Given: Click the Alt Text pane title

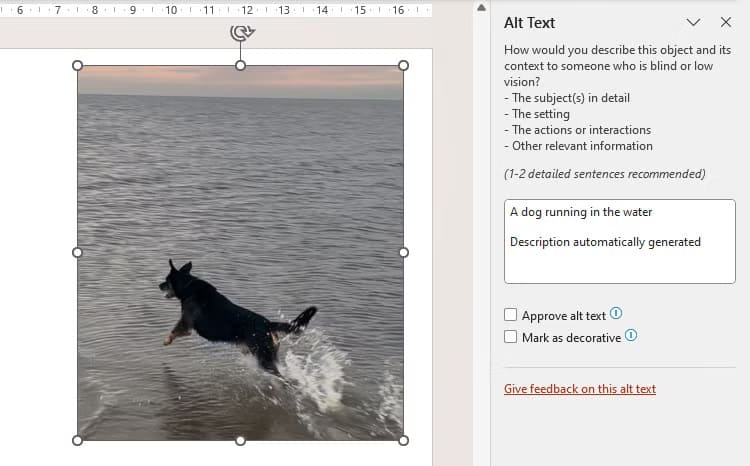Looking at the screenshot, I should (x=529, y=22).
